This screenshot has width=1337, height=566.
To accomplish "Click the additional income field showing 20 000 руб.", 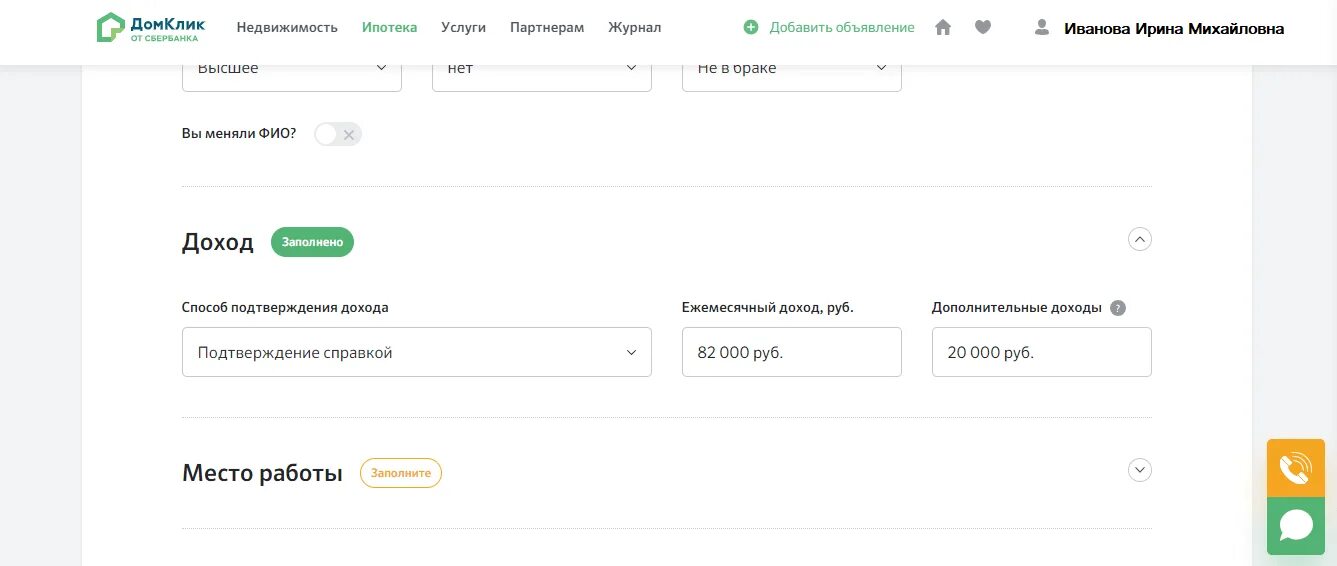I will click(1041, 352).
